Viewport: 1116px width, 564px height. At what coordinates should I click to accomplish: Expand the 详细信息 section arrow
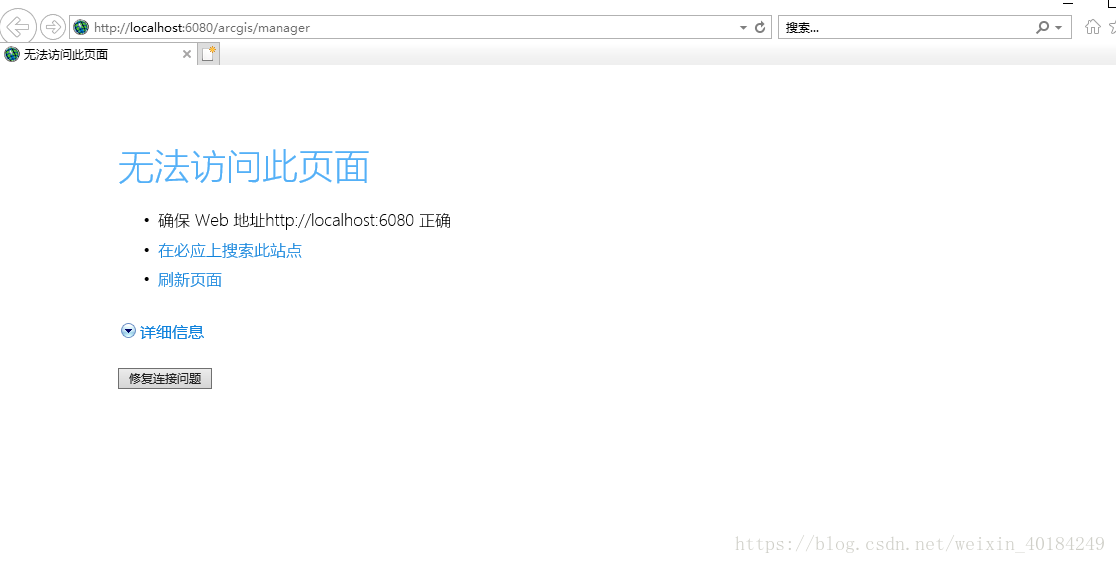point(128,330)
